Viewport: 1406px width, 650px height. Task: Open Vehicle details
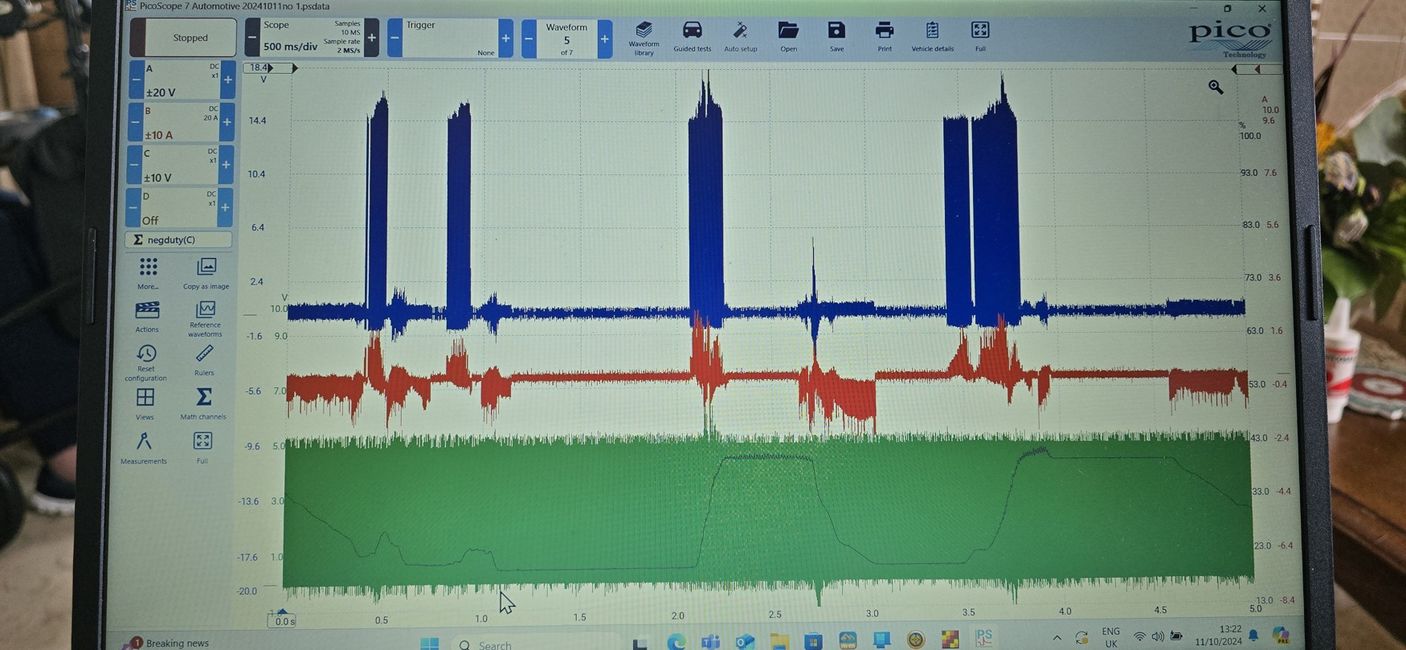pyautogui.click(x=932, y=36)
